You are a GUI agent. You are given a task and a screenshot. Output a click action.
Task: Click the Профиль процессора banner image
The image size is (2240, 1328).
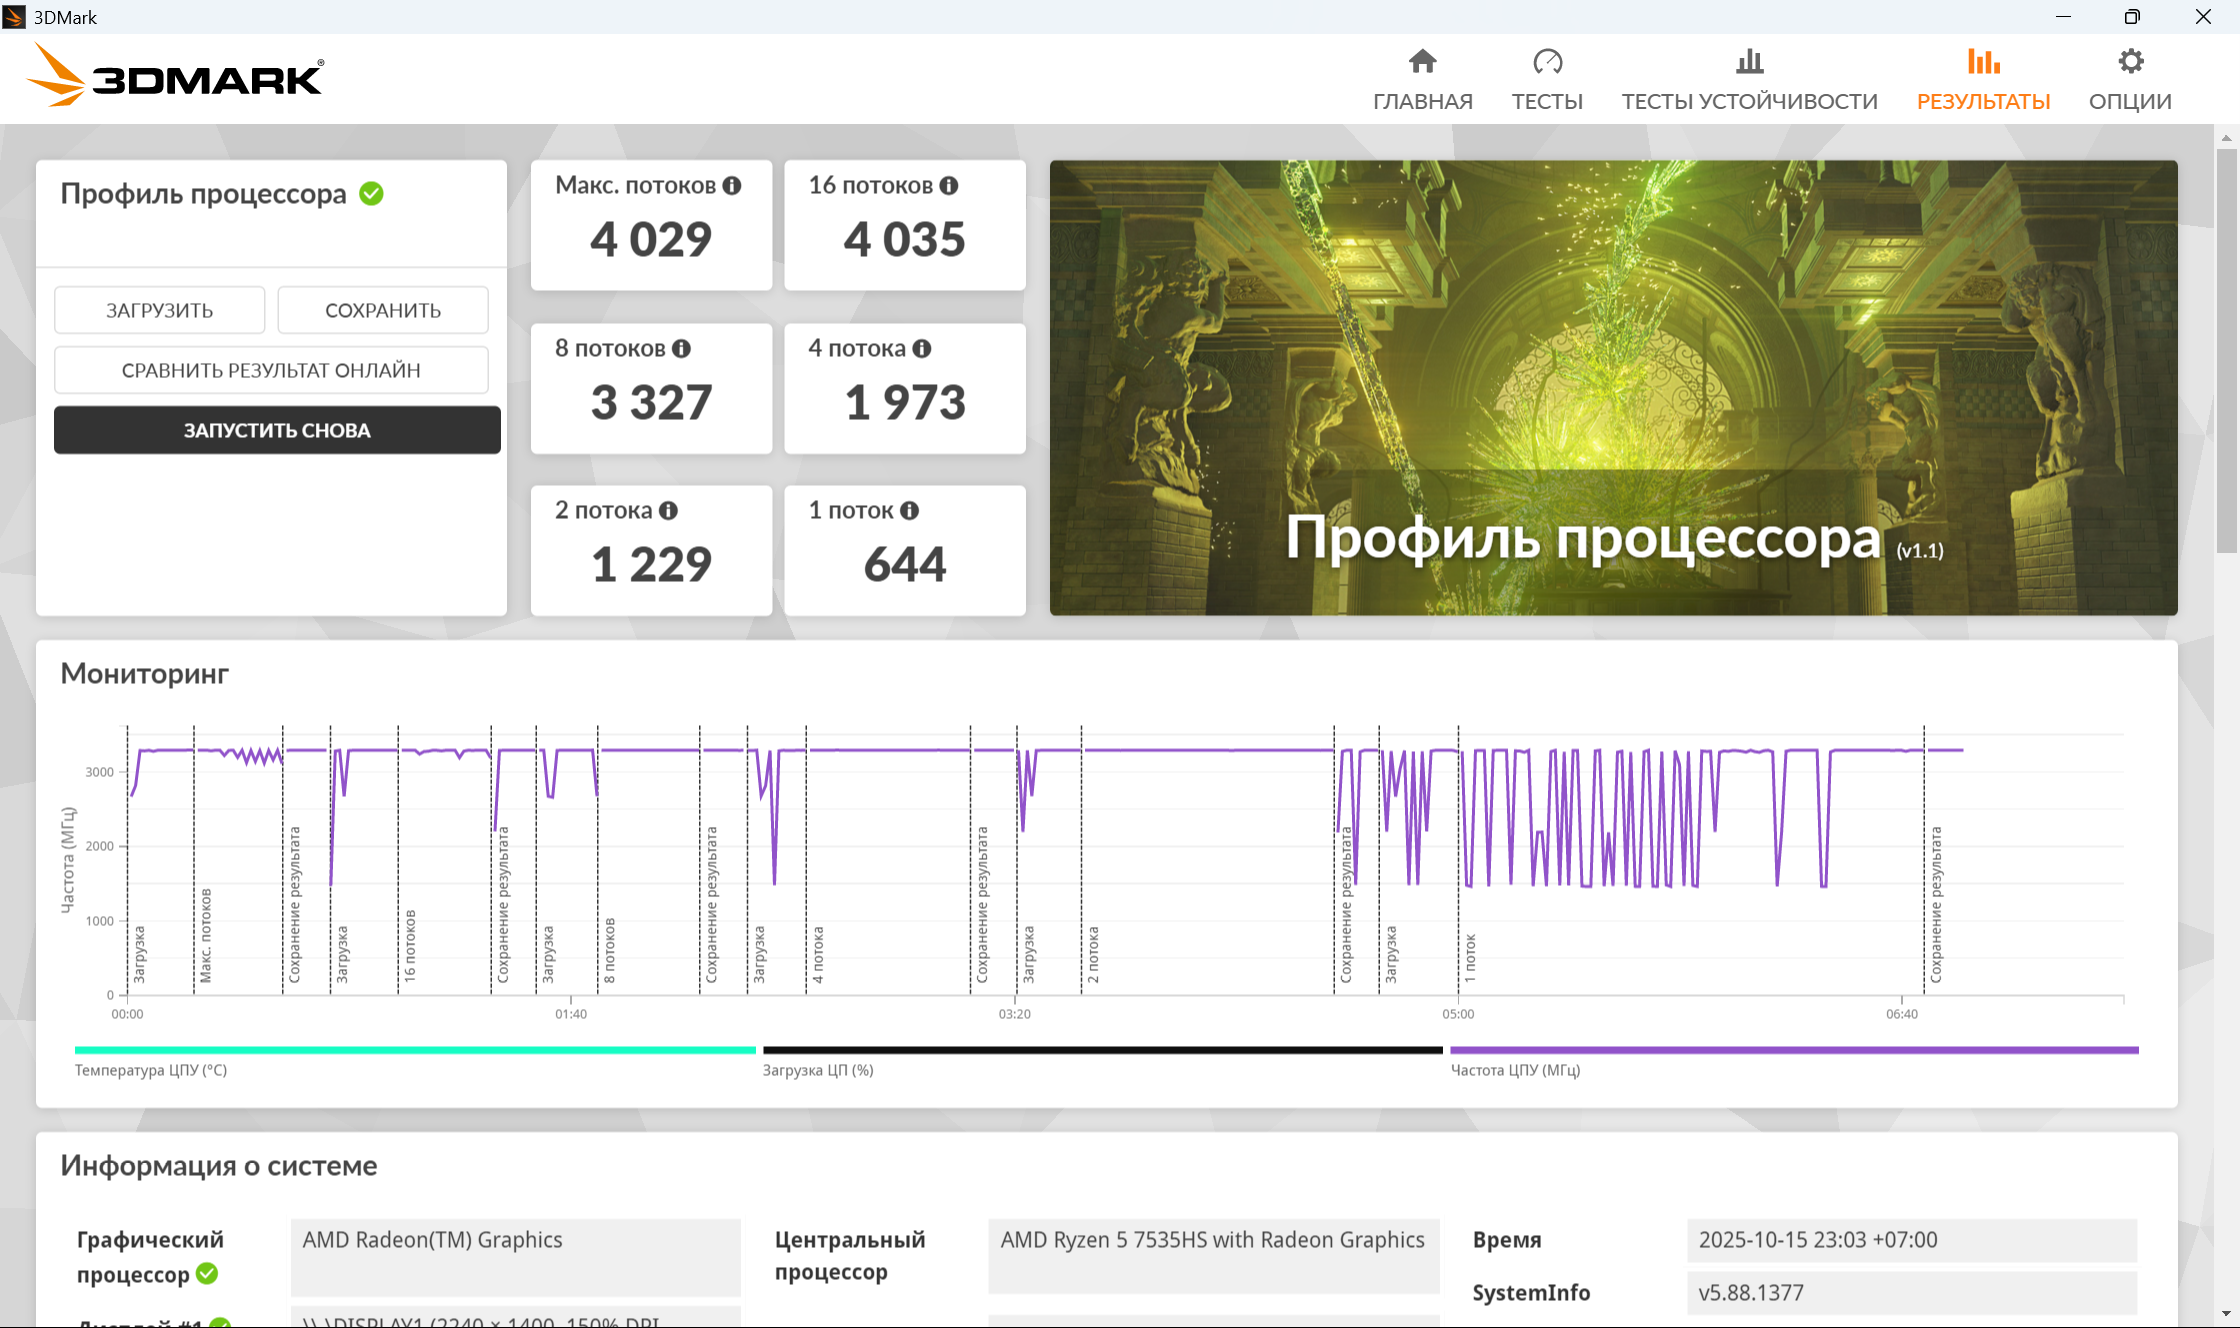click(x=1613, y=387)
